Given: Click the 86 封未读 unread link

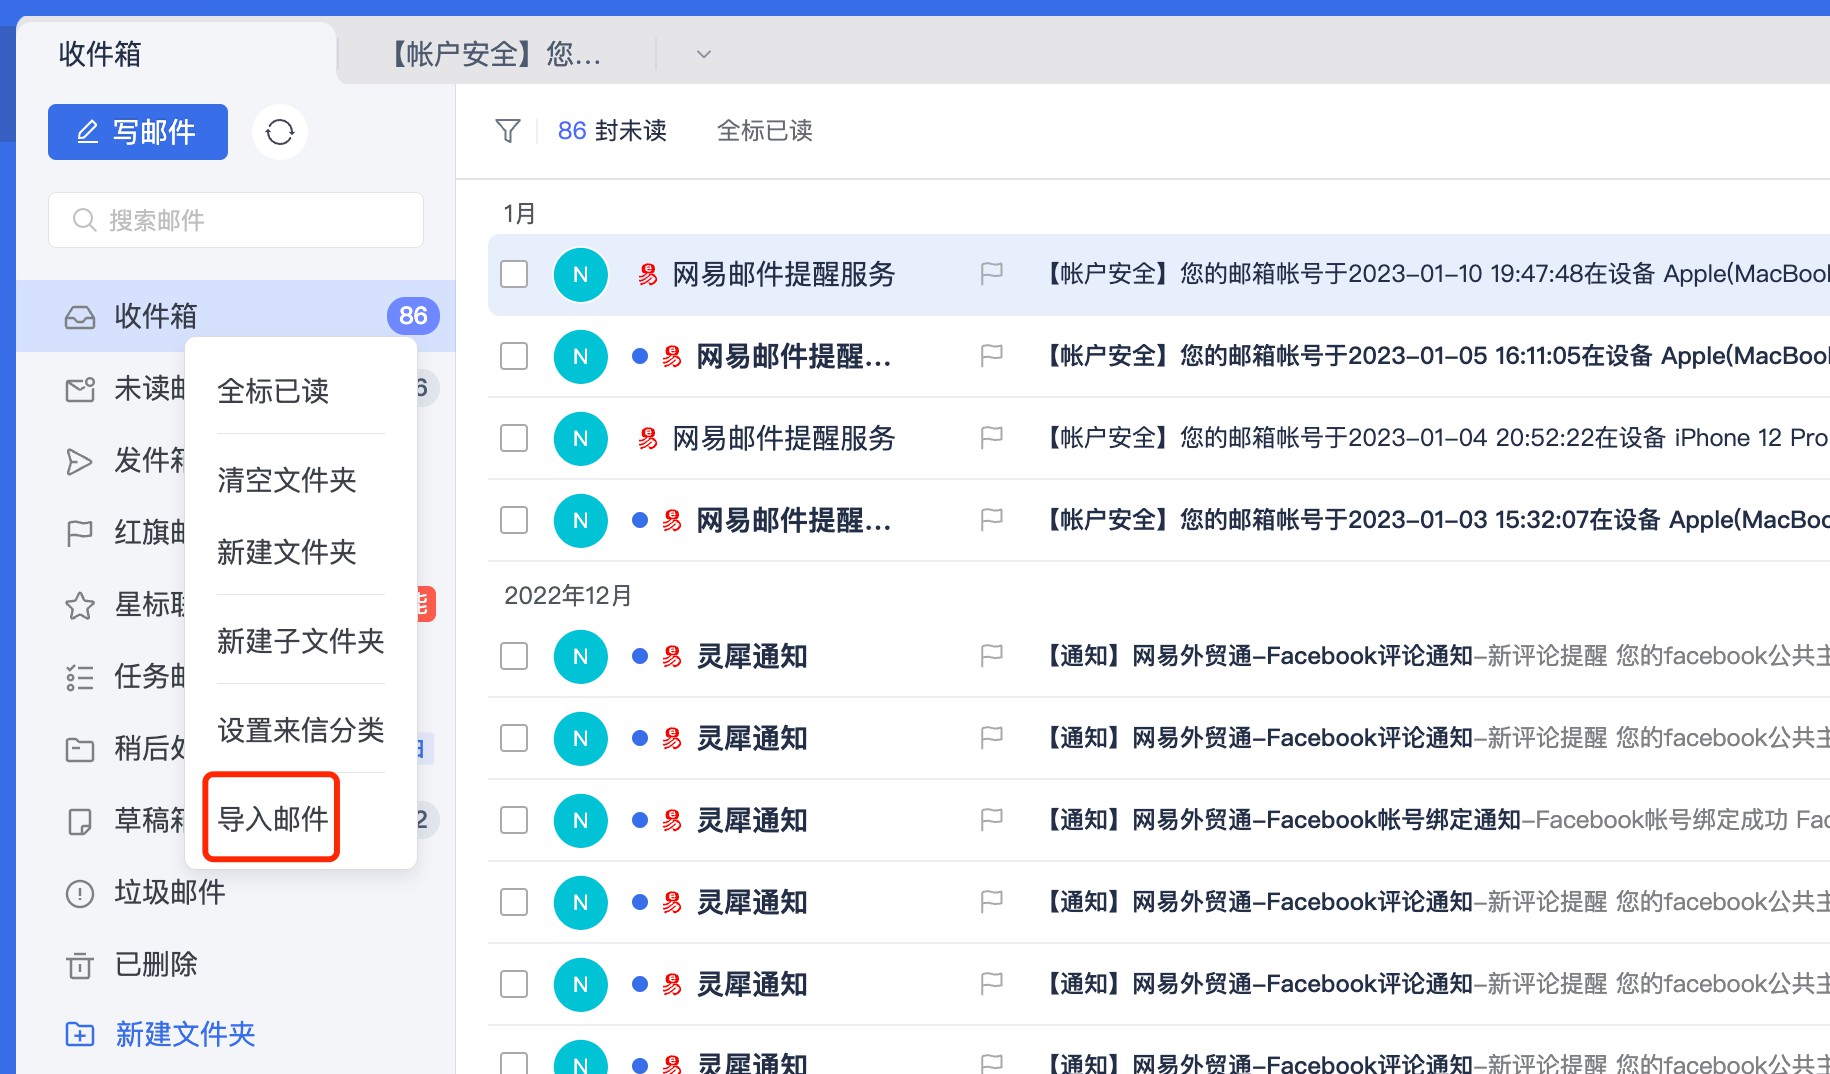Looking at the screenshot, I should tap(612, 131).
